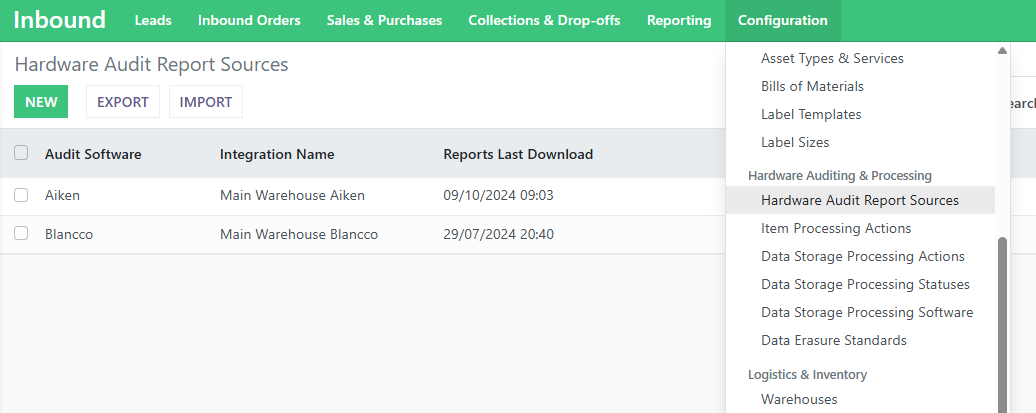1036x413 pixels.
Task: Choose Item Processing Actions menu entry
Action: tap(836, 228)
